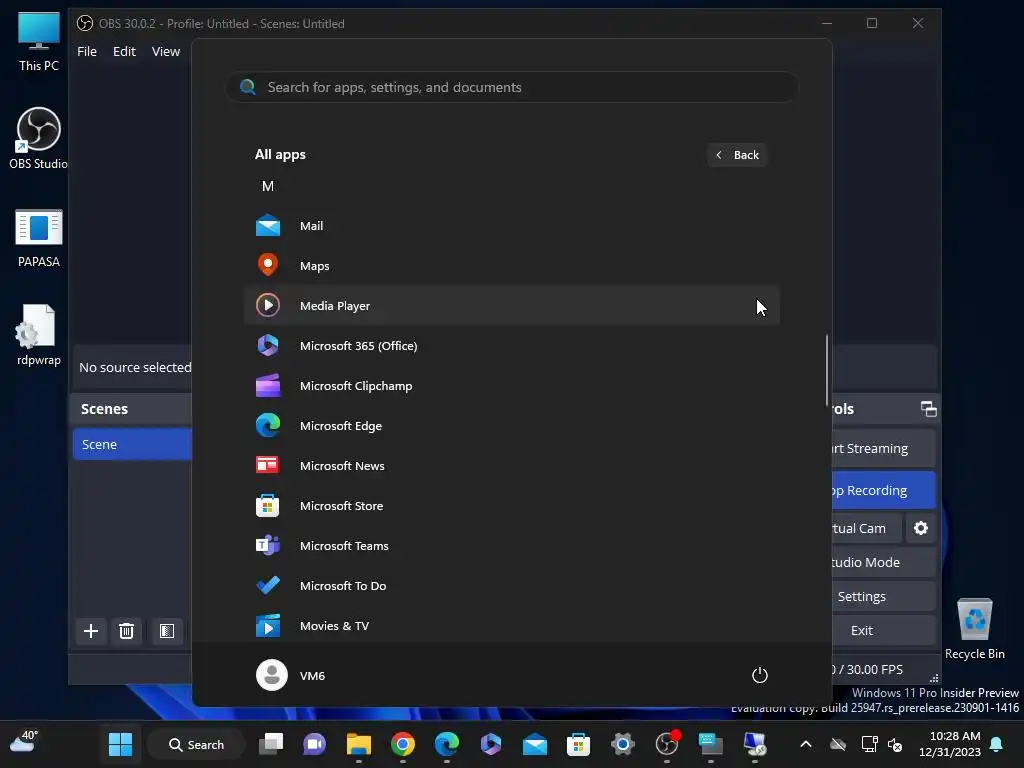The image size is (1024, 768).
Task: Open Microsoft Clipchamp from the list
Action: click(x=511, y=386)
